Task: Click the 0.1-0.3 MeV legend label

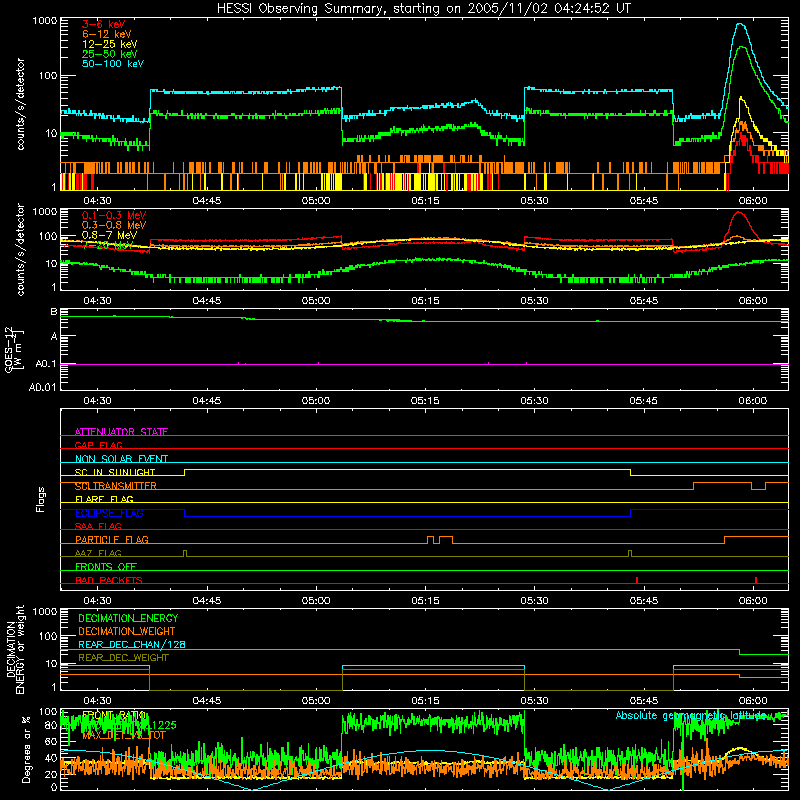Action: coord(114,215)
